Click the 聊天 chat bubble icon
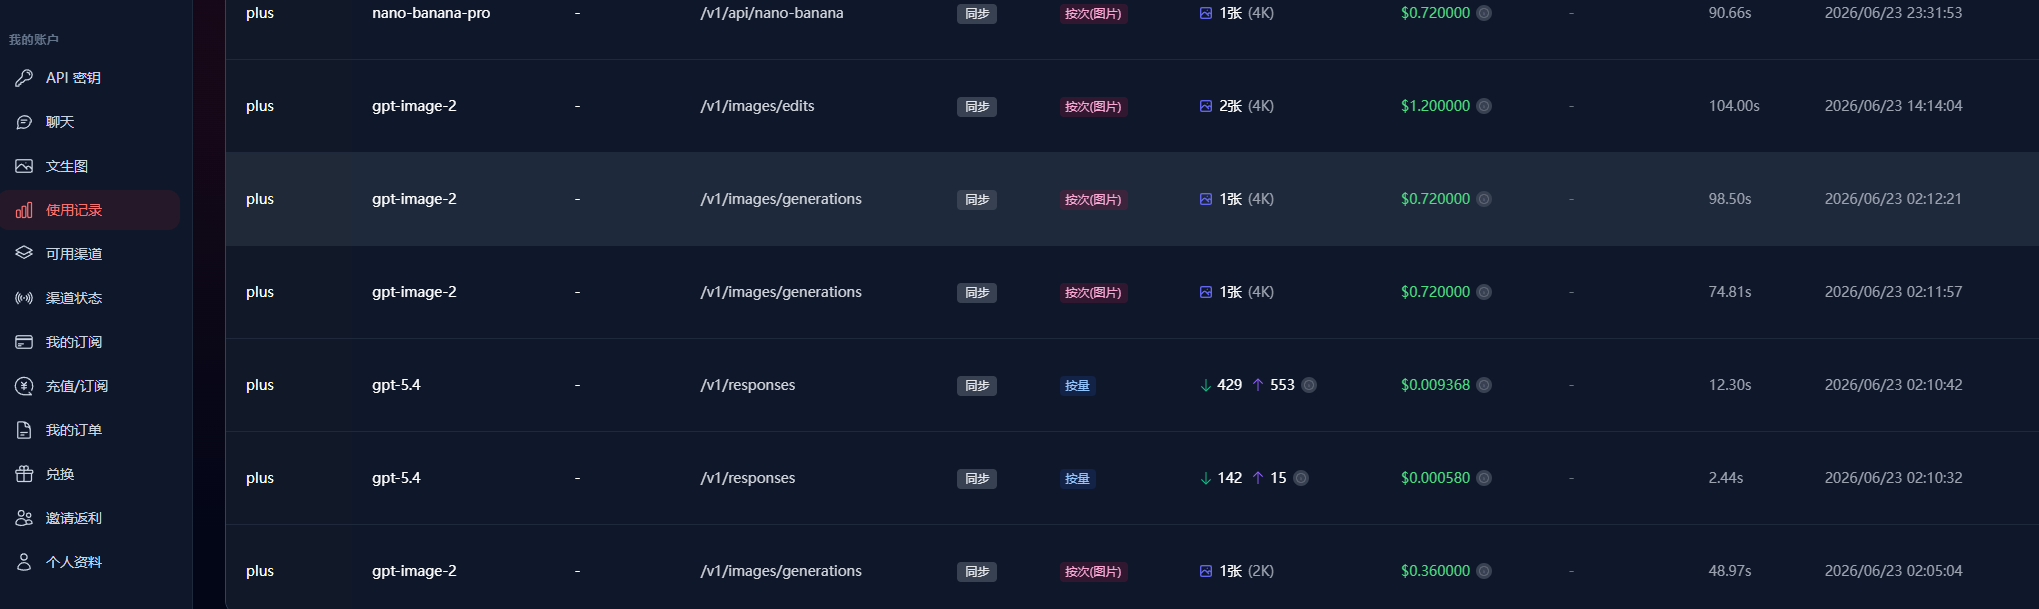This screenshot has width=2039, height=609. pyautogui.click(x=24, y=122)
